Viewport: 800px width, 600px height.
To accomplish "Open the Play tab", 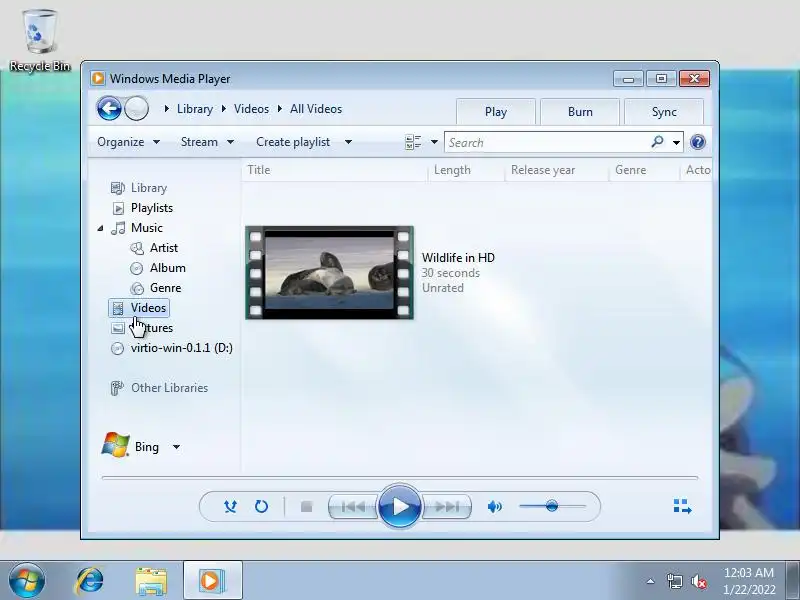I will [x=496, y=112].
